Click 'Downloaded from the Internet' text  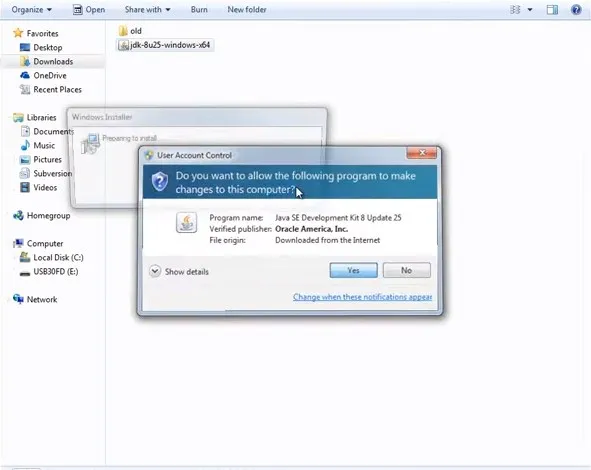tap(328, 240)
